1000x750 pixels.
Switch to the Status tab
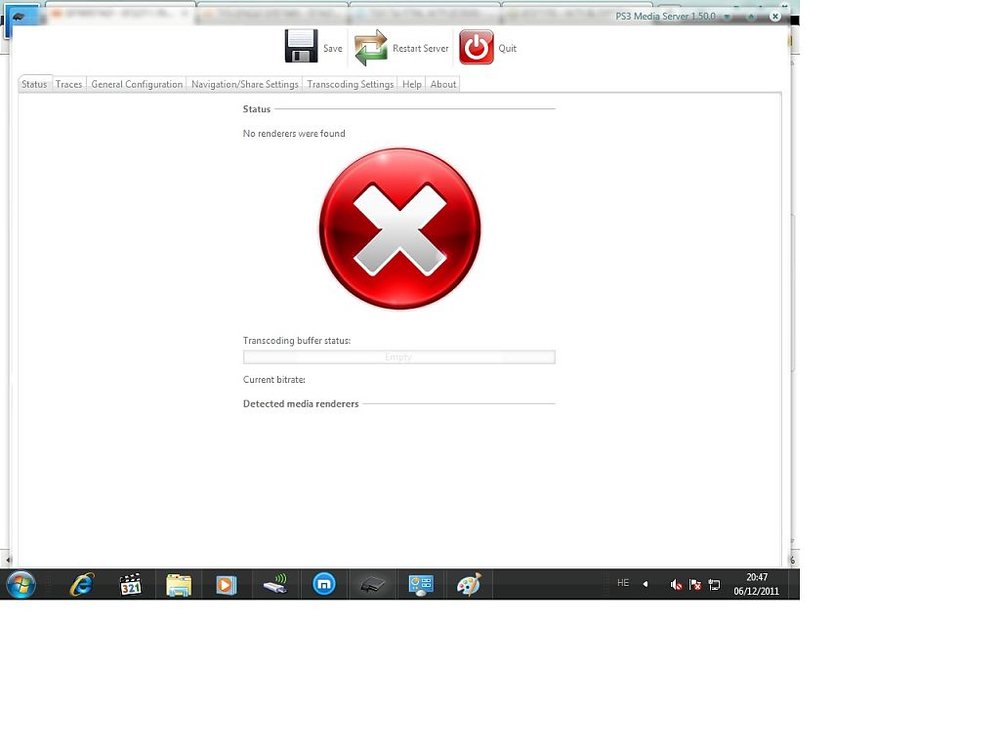point(34,84)
